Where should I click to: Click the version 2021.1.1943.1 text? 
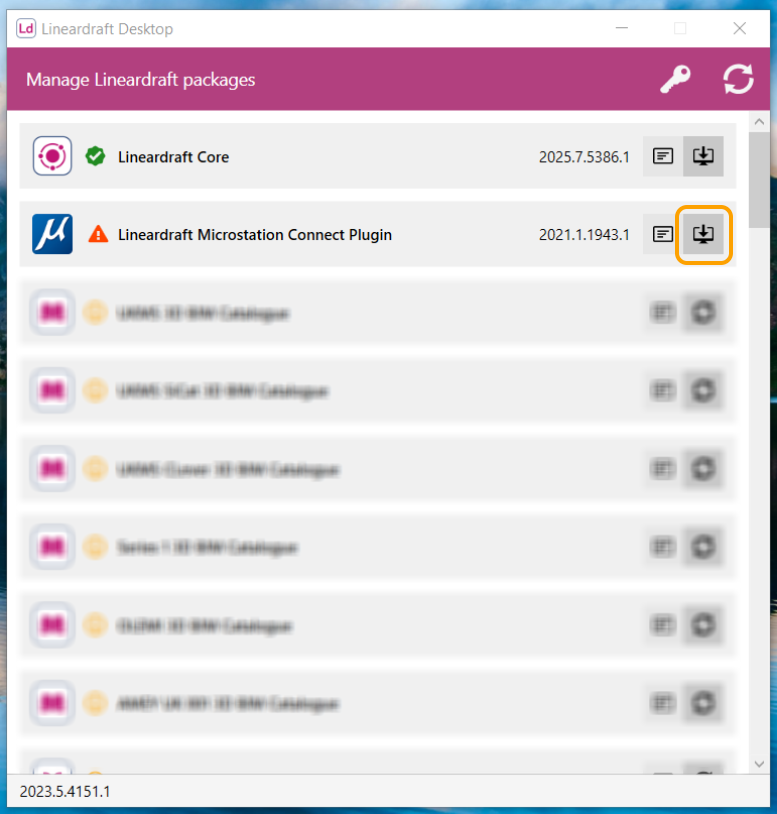click(x=584, y=235)
